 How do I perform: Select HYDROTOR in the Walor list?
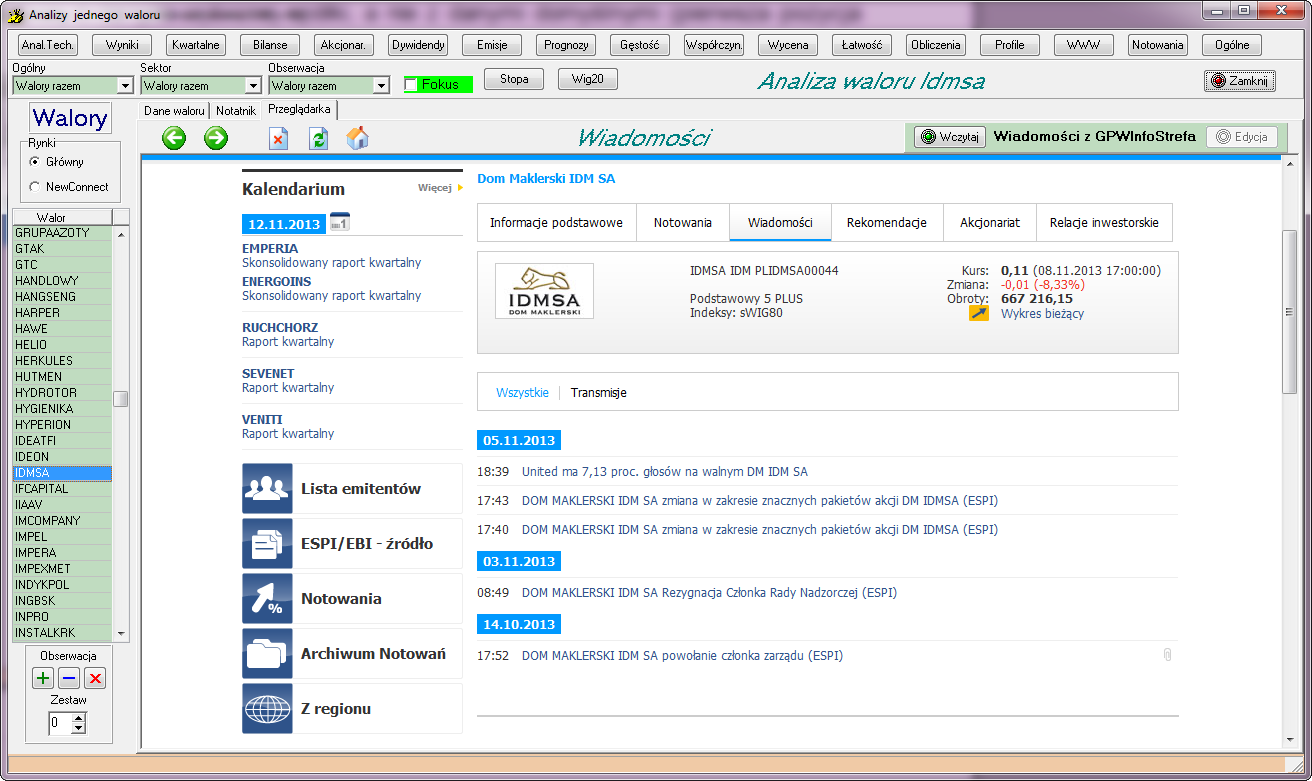[x=62, y=393]
